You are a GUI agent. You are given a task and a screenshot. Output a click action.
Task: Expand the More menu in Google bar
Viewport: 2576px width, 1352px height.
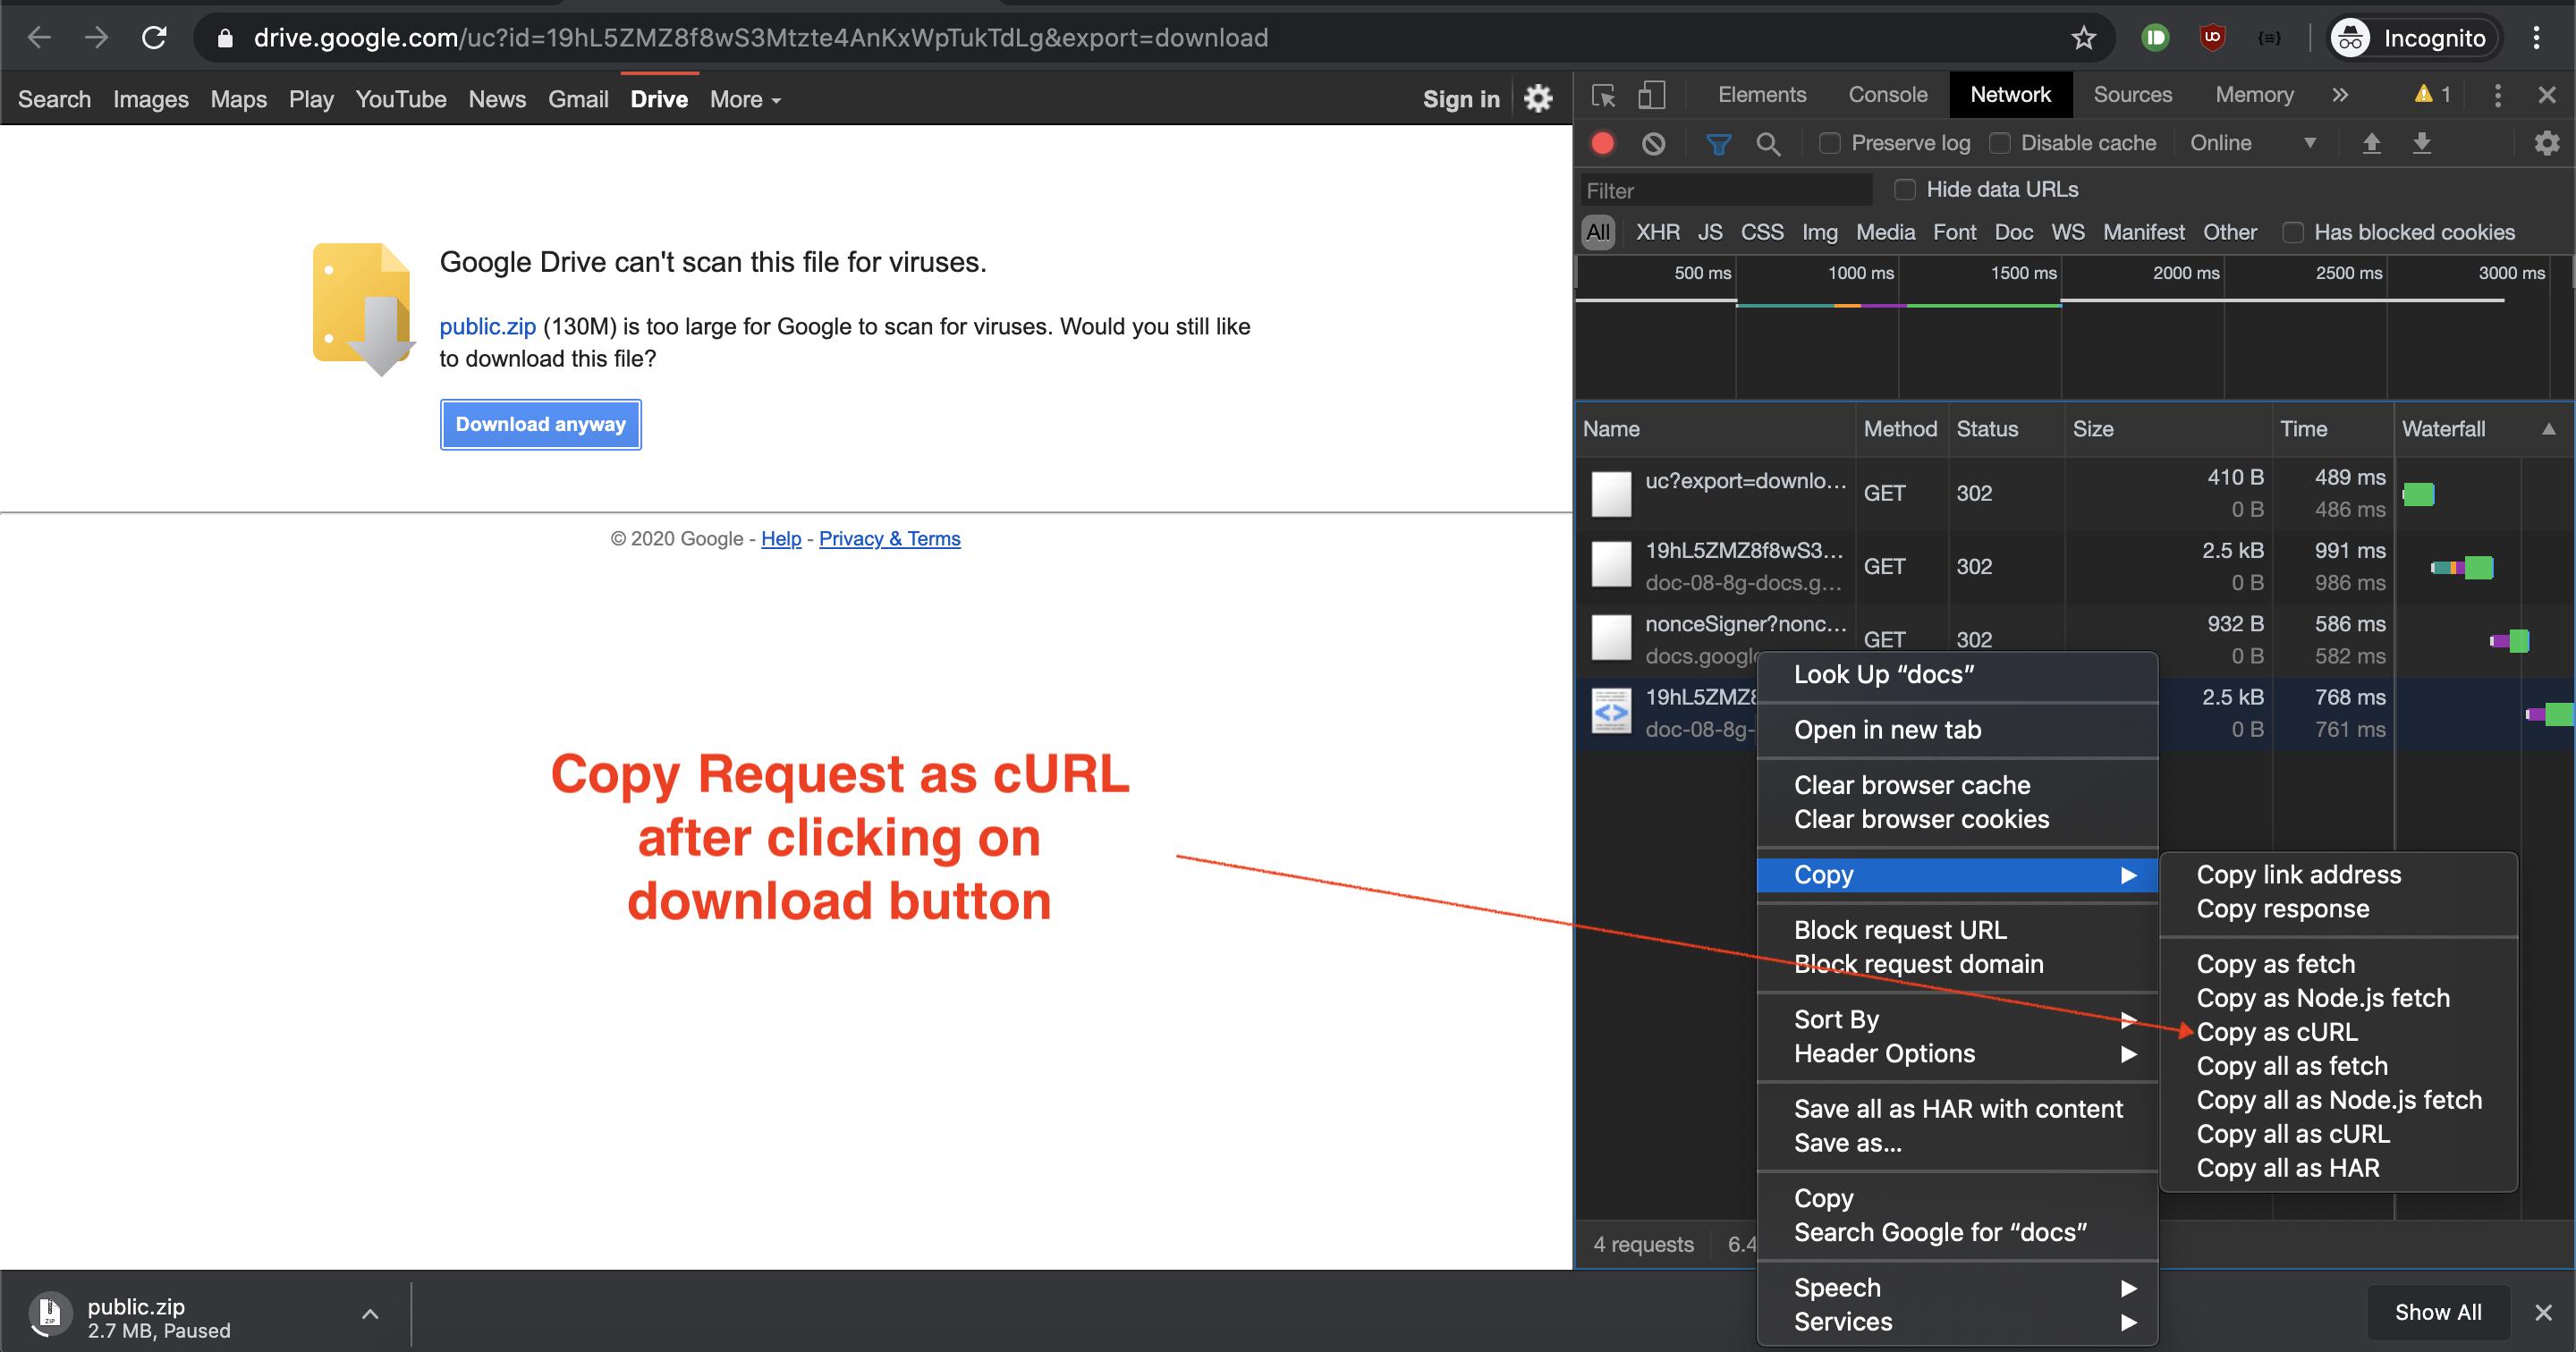pyautogui.click(x=745, y=99)
